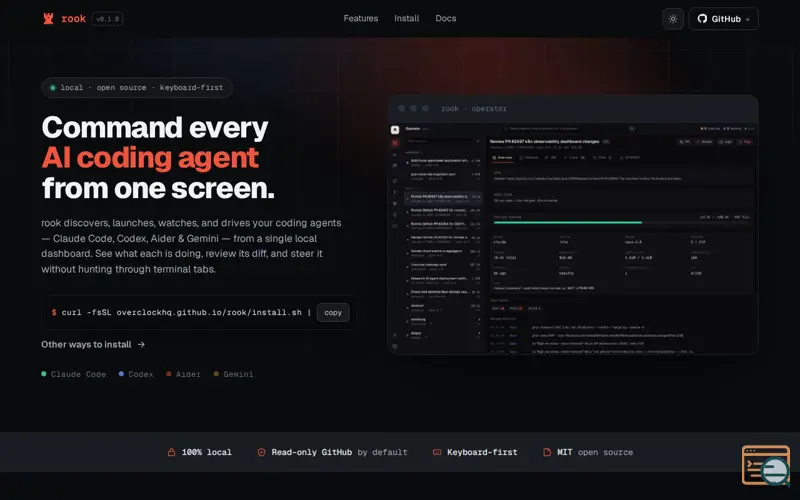Toggle the light/dark theme sun button
Viewport: 800px width, 500px height.
point(673,19)
